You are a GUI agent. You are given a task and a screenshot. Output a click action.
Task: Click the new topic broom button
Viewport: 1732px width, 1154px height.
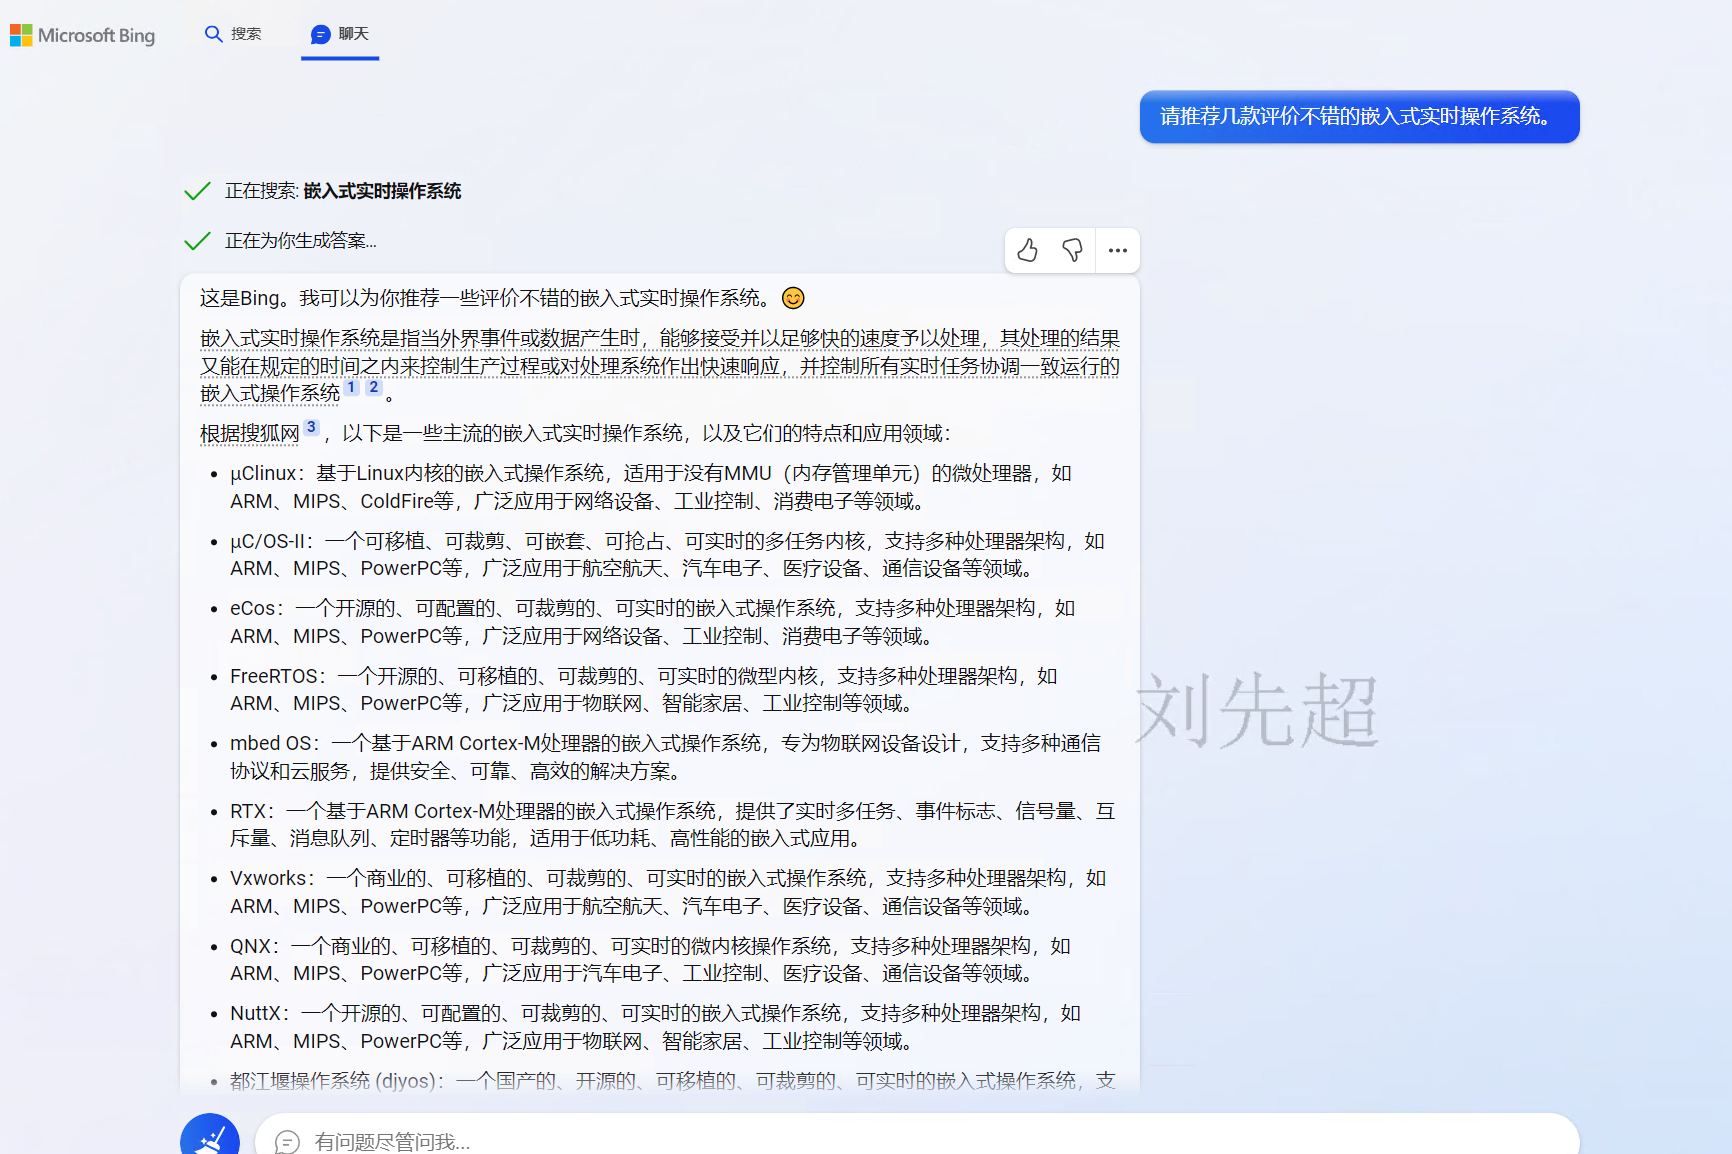pos(210,1138)
